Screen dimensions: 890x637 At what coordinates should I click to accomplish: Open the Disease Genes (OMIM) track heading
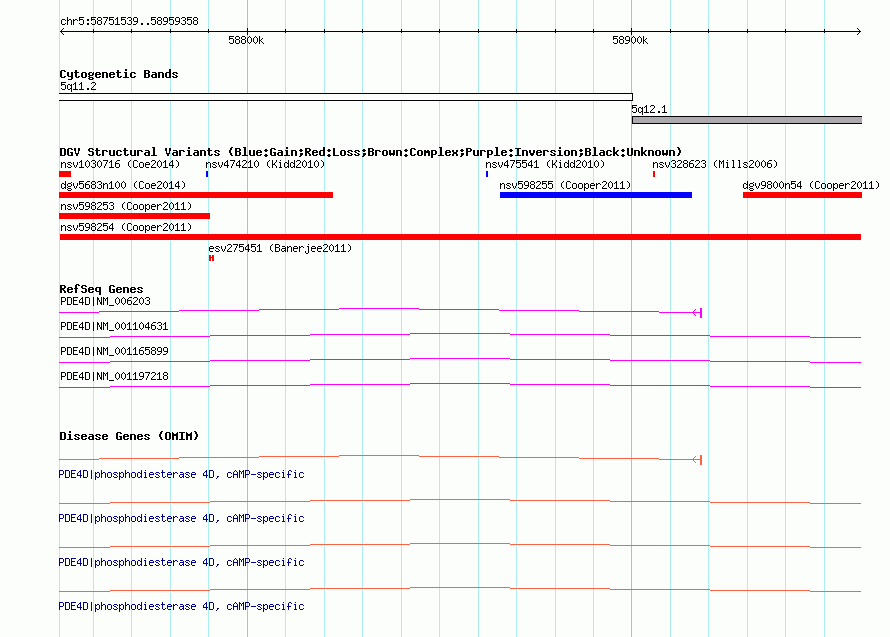pos(129,436)
